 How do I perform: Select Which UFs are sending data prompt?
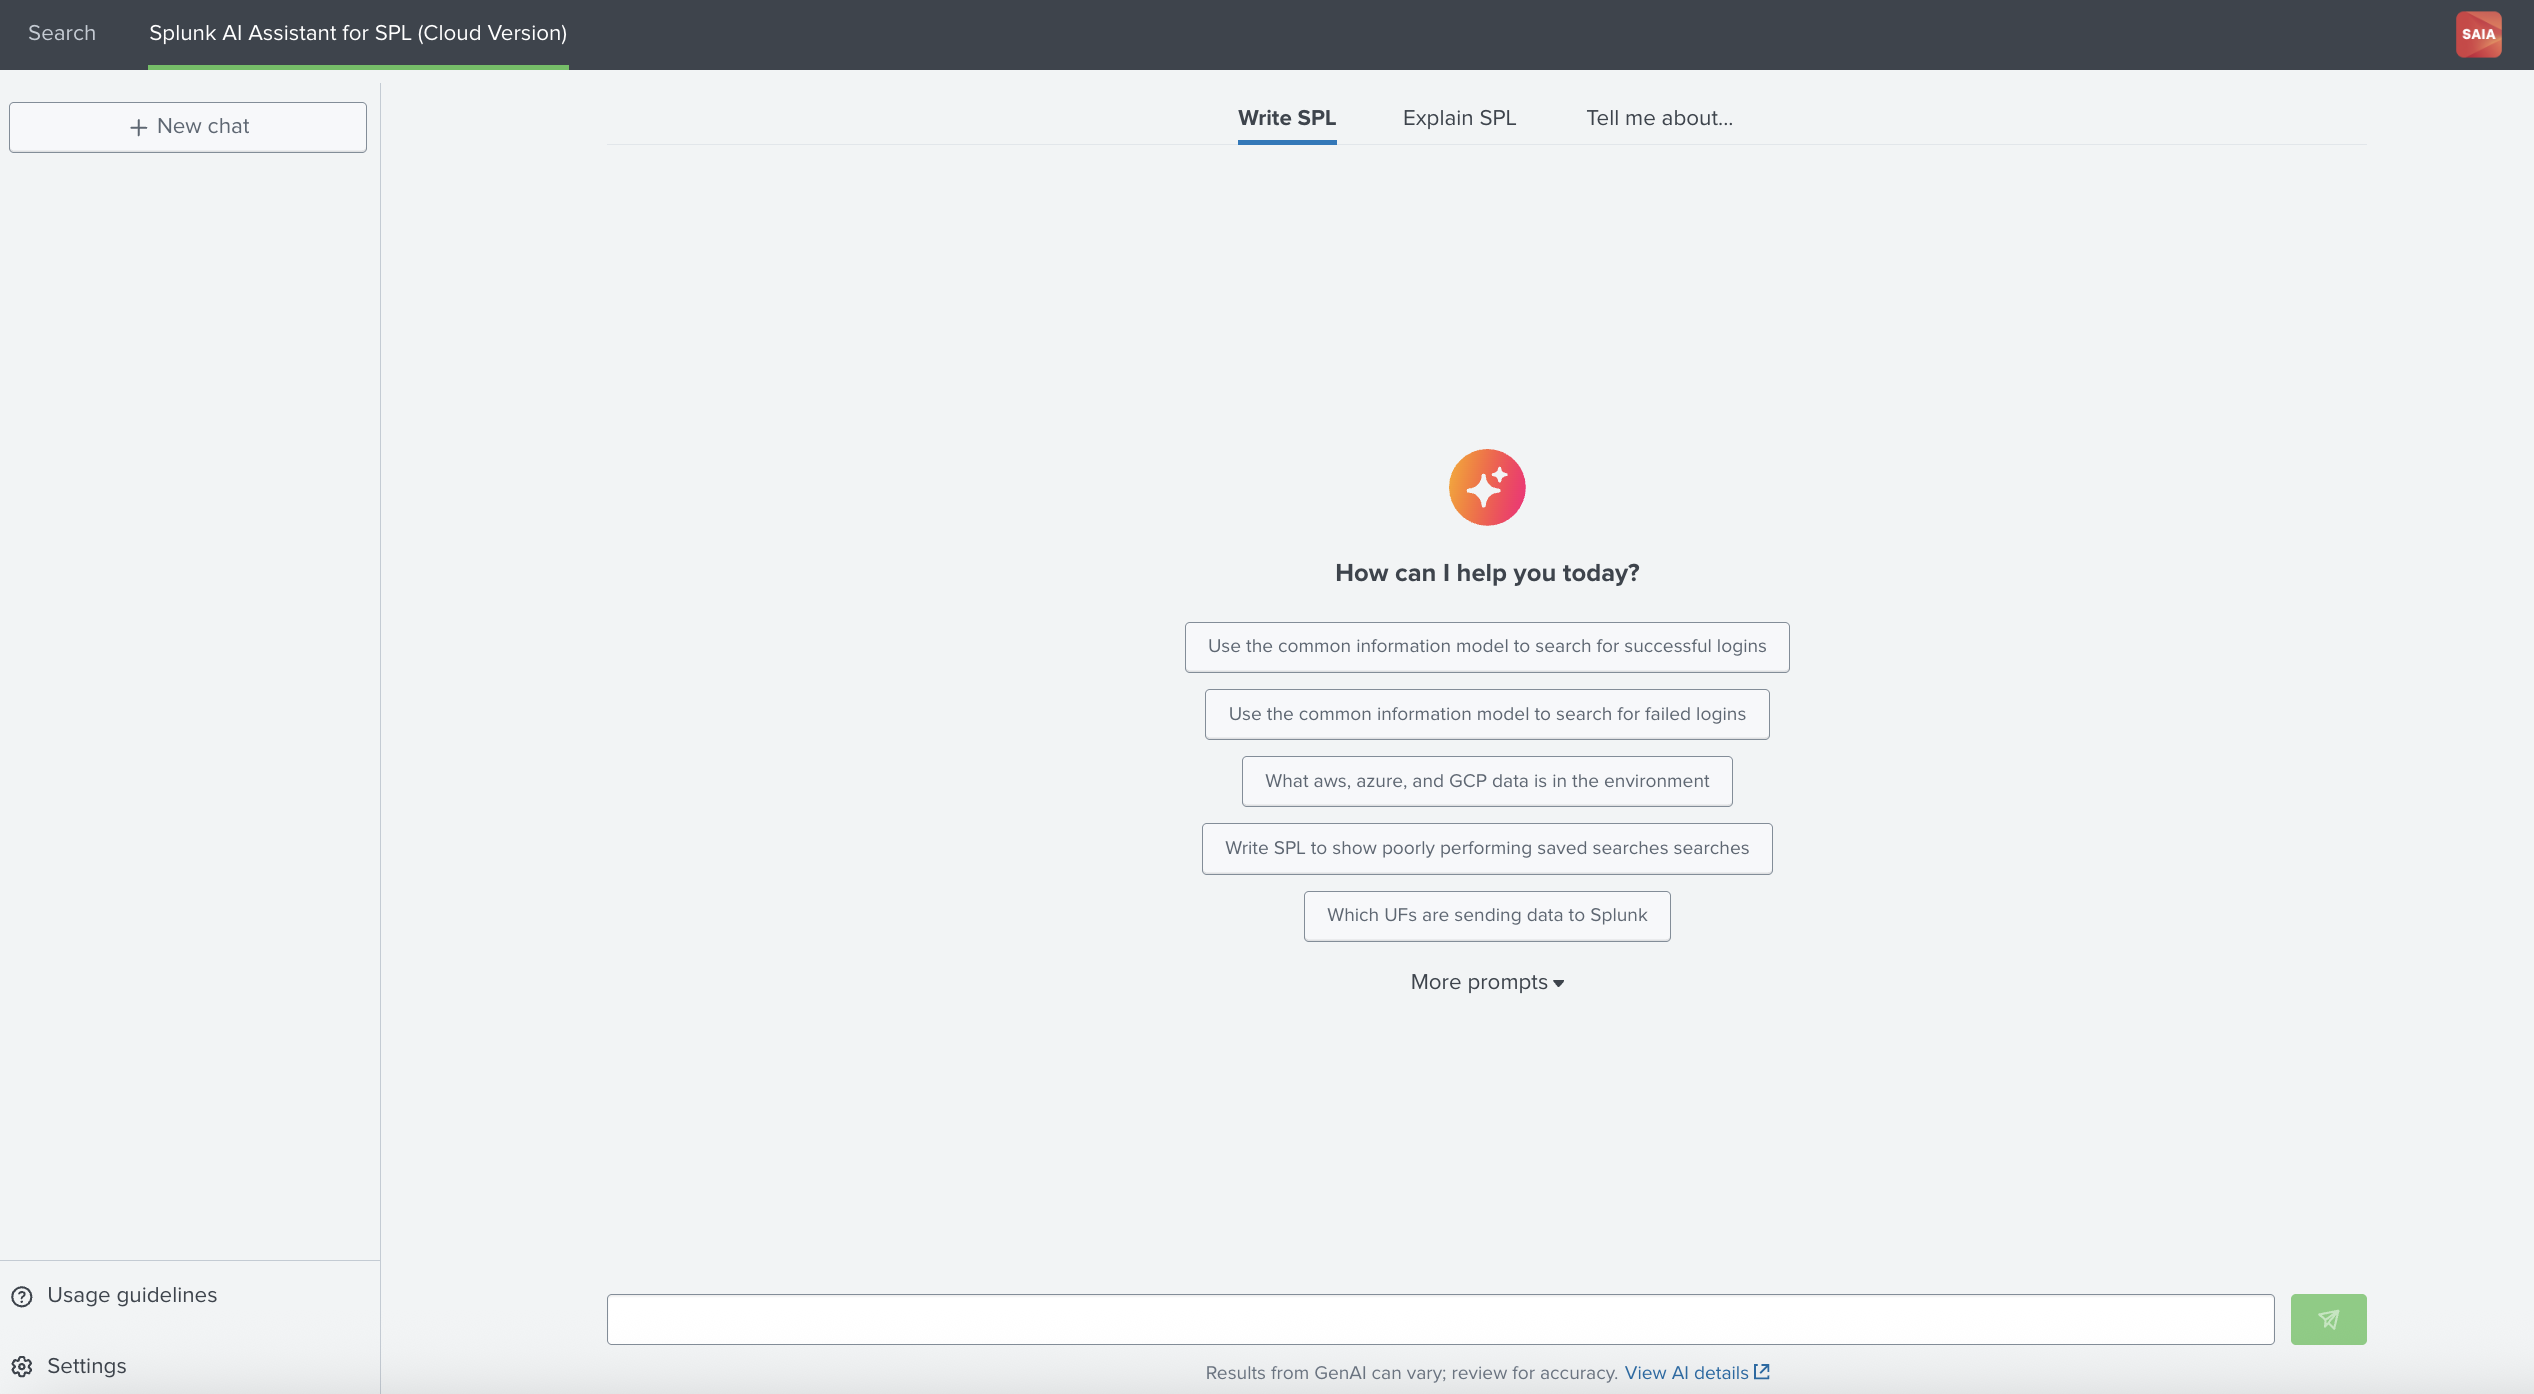[x=1487, y=916]
